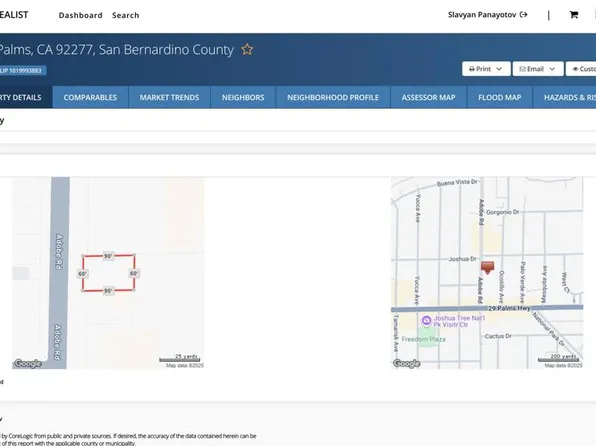Open the Search page
The height and width of the screenshot is (446, 596).
pyautogui.click(x=126, y=15)
